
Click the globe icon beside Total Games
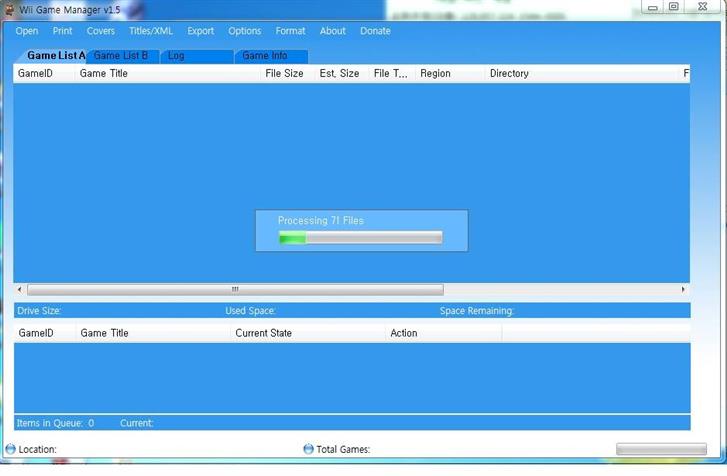tap(308, 449)
